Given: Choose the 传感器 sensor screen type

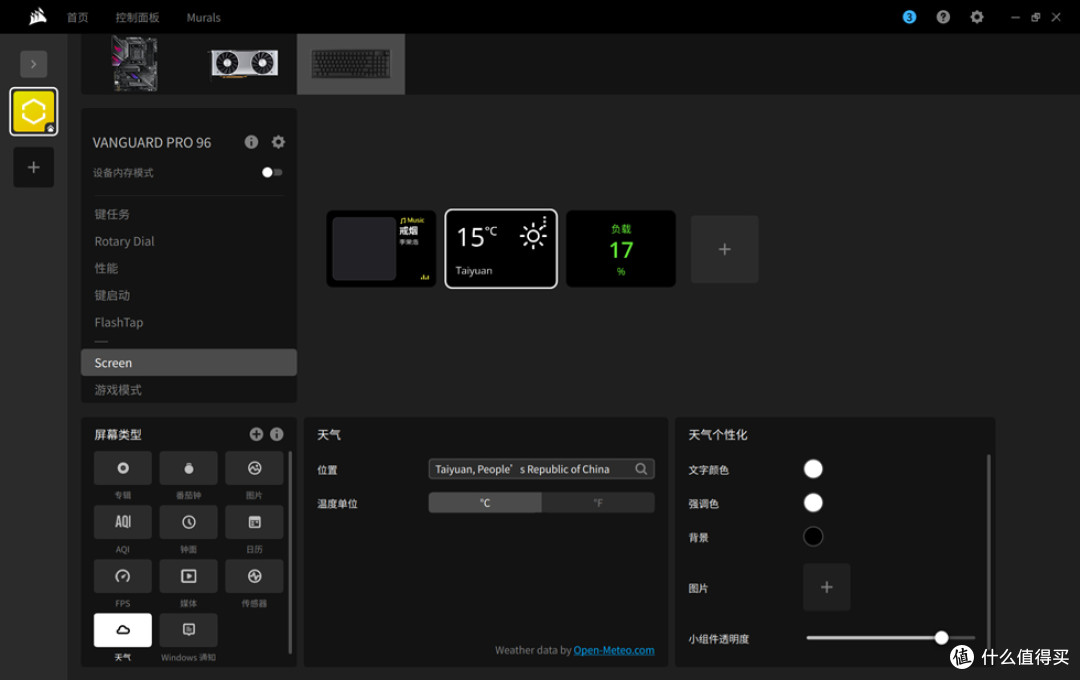Looking at the screenshot, I should coord(254,576).
